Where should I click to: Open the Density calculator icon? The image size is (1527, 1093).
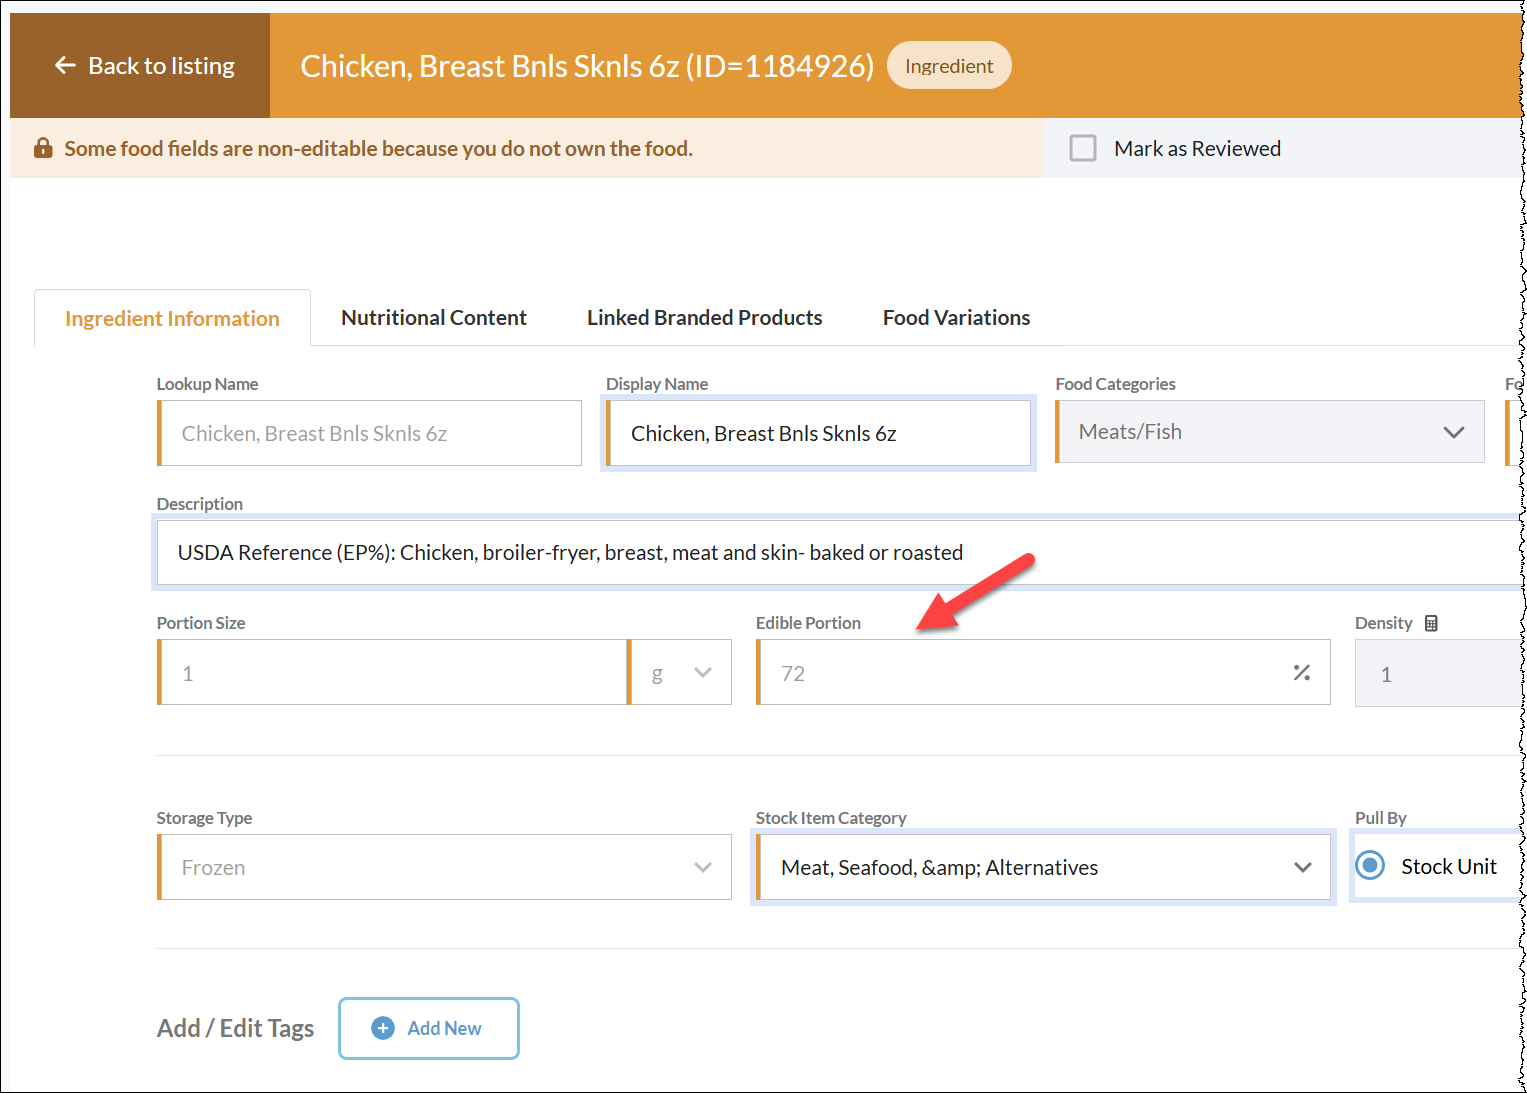1431,623
